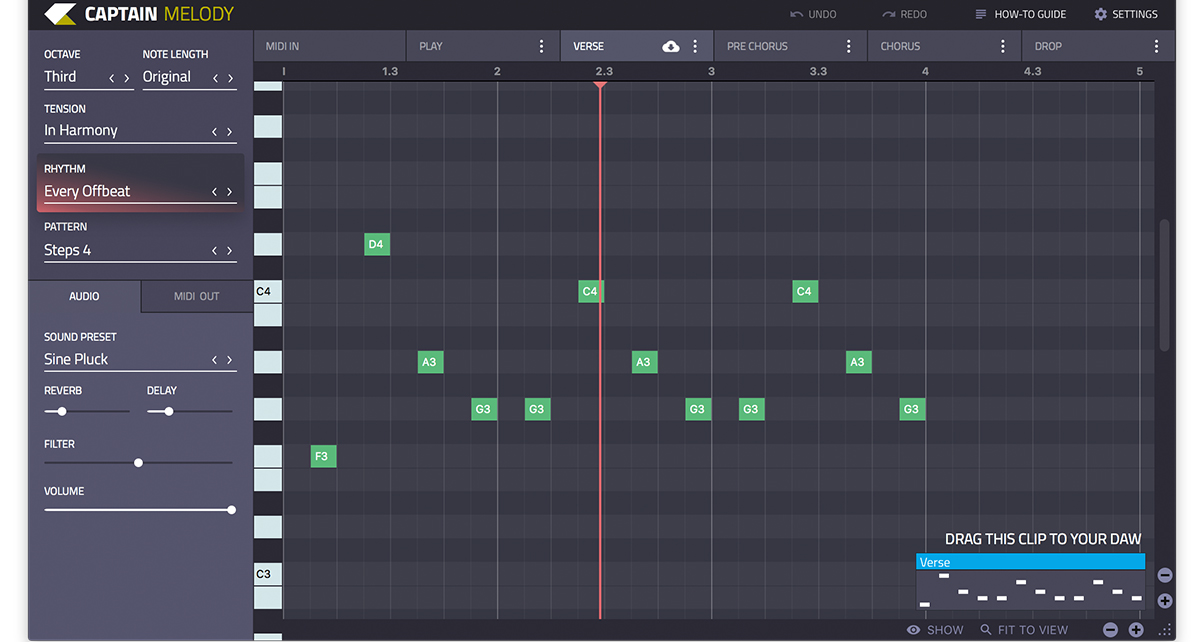
Task: Advance the Pattern past Steps 4
Action: point(229,251)
